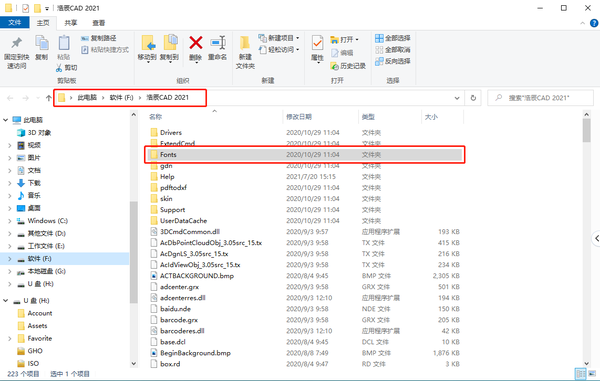600x381 pixels.
Task: Select file 3DCmdCommon.dll
Action: point(190,232)
